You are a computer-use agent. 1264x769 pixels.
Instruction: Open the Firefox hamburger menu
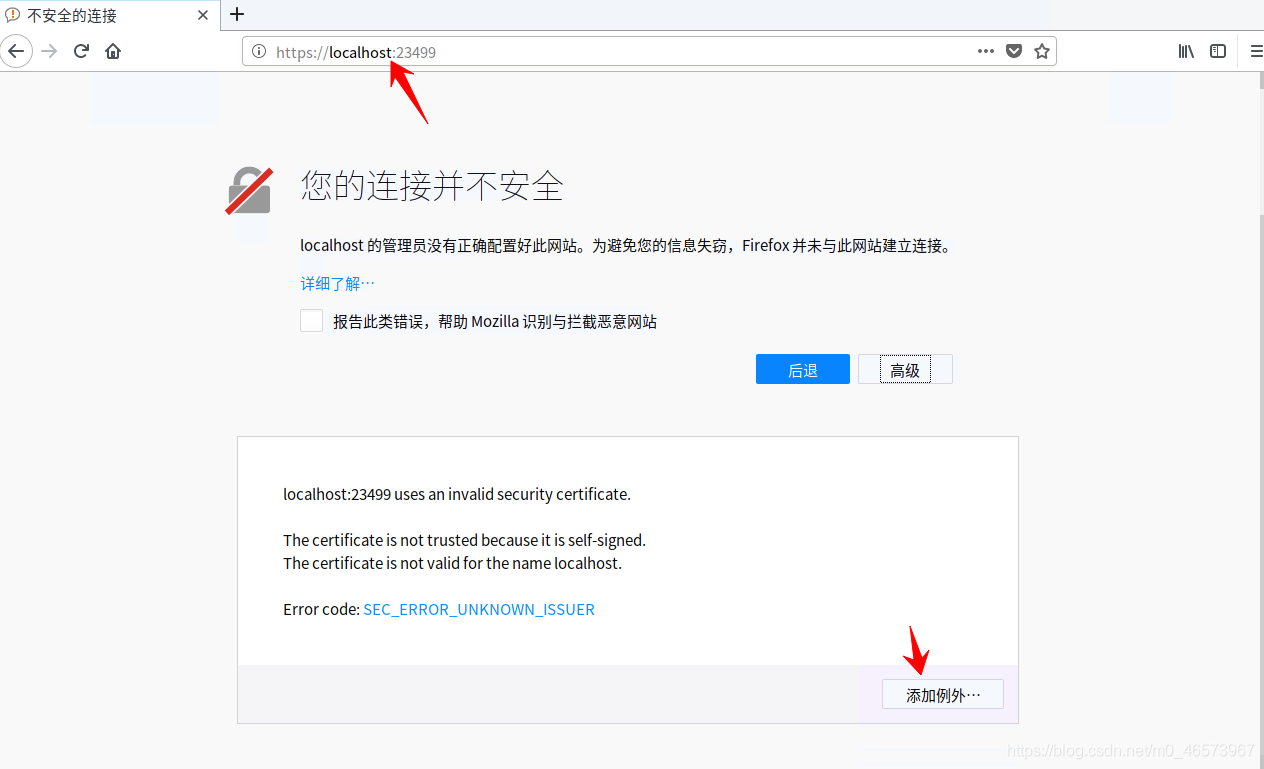(1256, 51)
